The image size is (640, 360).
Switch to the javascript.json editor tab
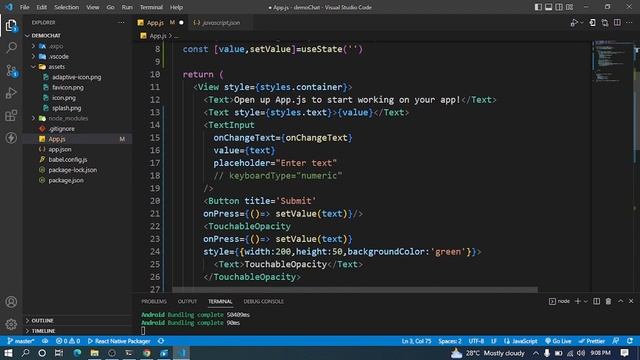pyautogui.click(x=221, y=23)
